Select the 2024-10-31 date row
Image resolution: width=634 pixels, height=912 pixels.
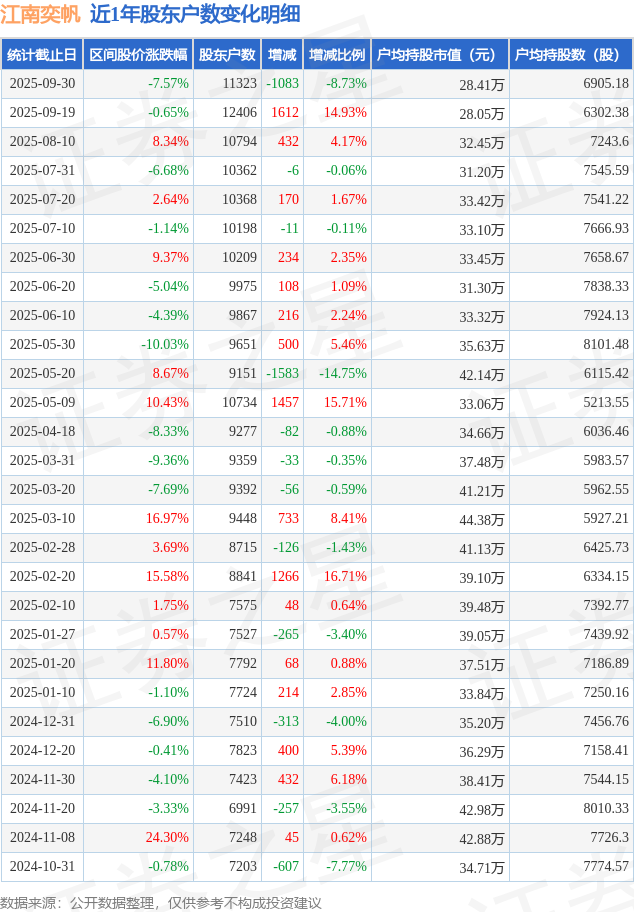click(x=41, y=867)
